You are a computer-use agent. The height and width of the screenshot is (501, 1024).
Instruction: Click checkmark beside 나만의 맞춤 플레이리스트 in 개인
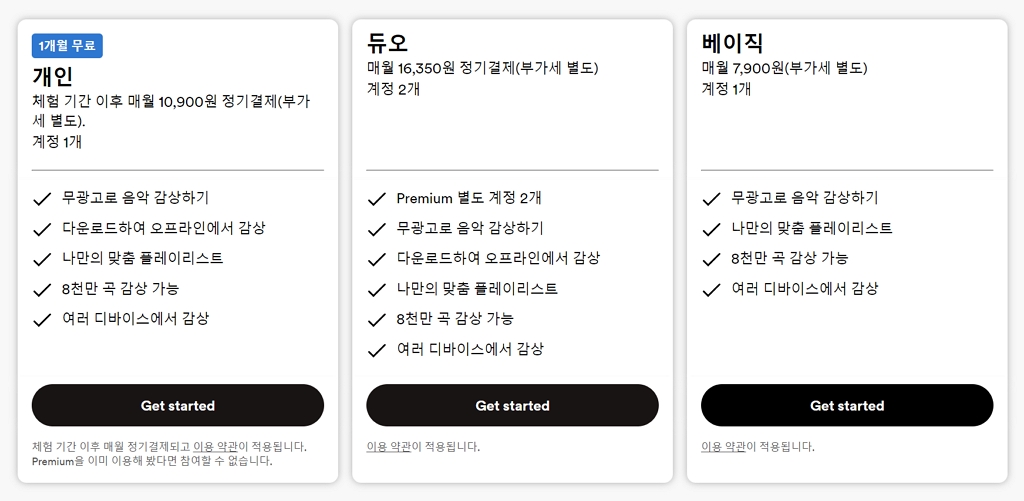click(42, 259)
